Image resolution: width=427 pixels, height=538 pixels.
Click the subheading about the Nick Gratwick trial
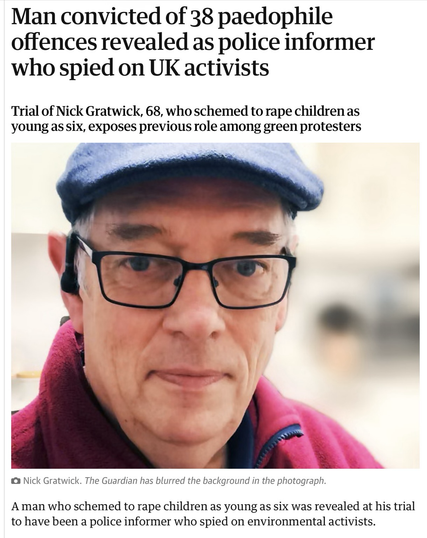coord(186,119)
